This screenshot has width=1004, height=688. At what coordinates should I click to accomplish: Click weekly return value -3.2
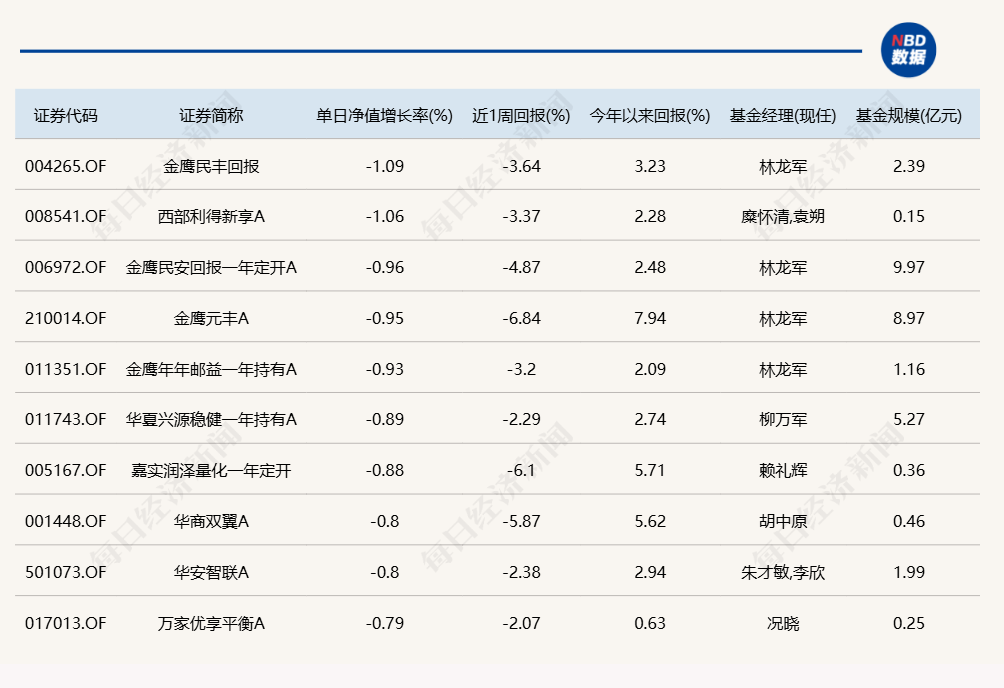point(521,369)
